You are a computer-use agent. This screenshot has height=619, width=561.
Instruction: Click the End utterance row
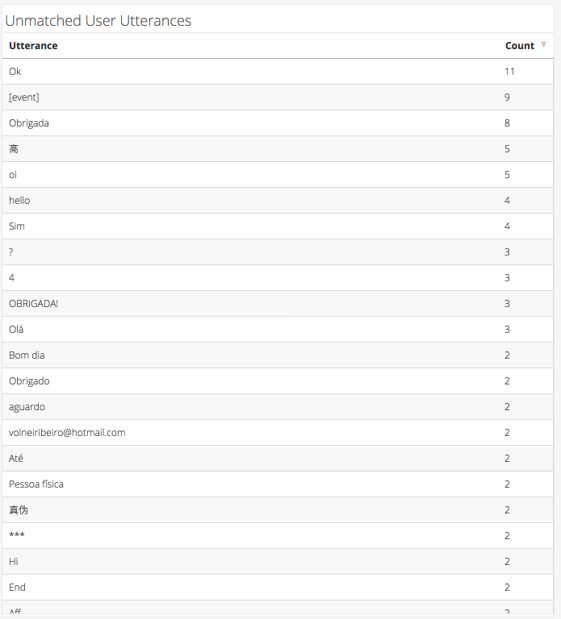point(278,587)
